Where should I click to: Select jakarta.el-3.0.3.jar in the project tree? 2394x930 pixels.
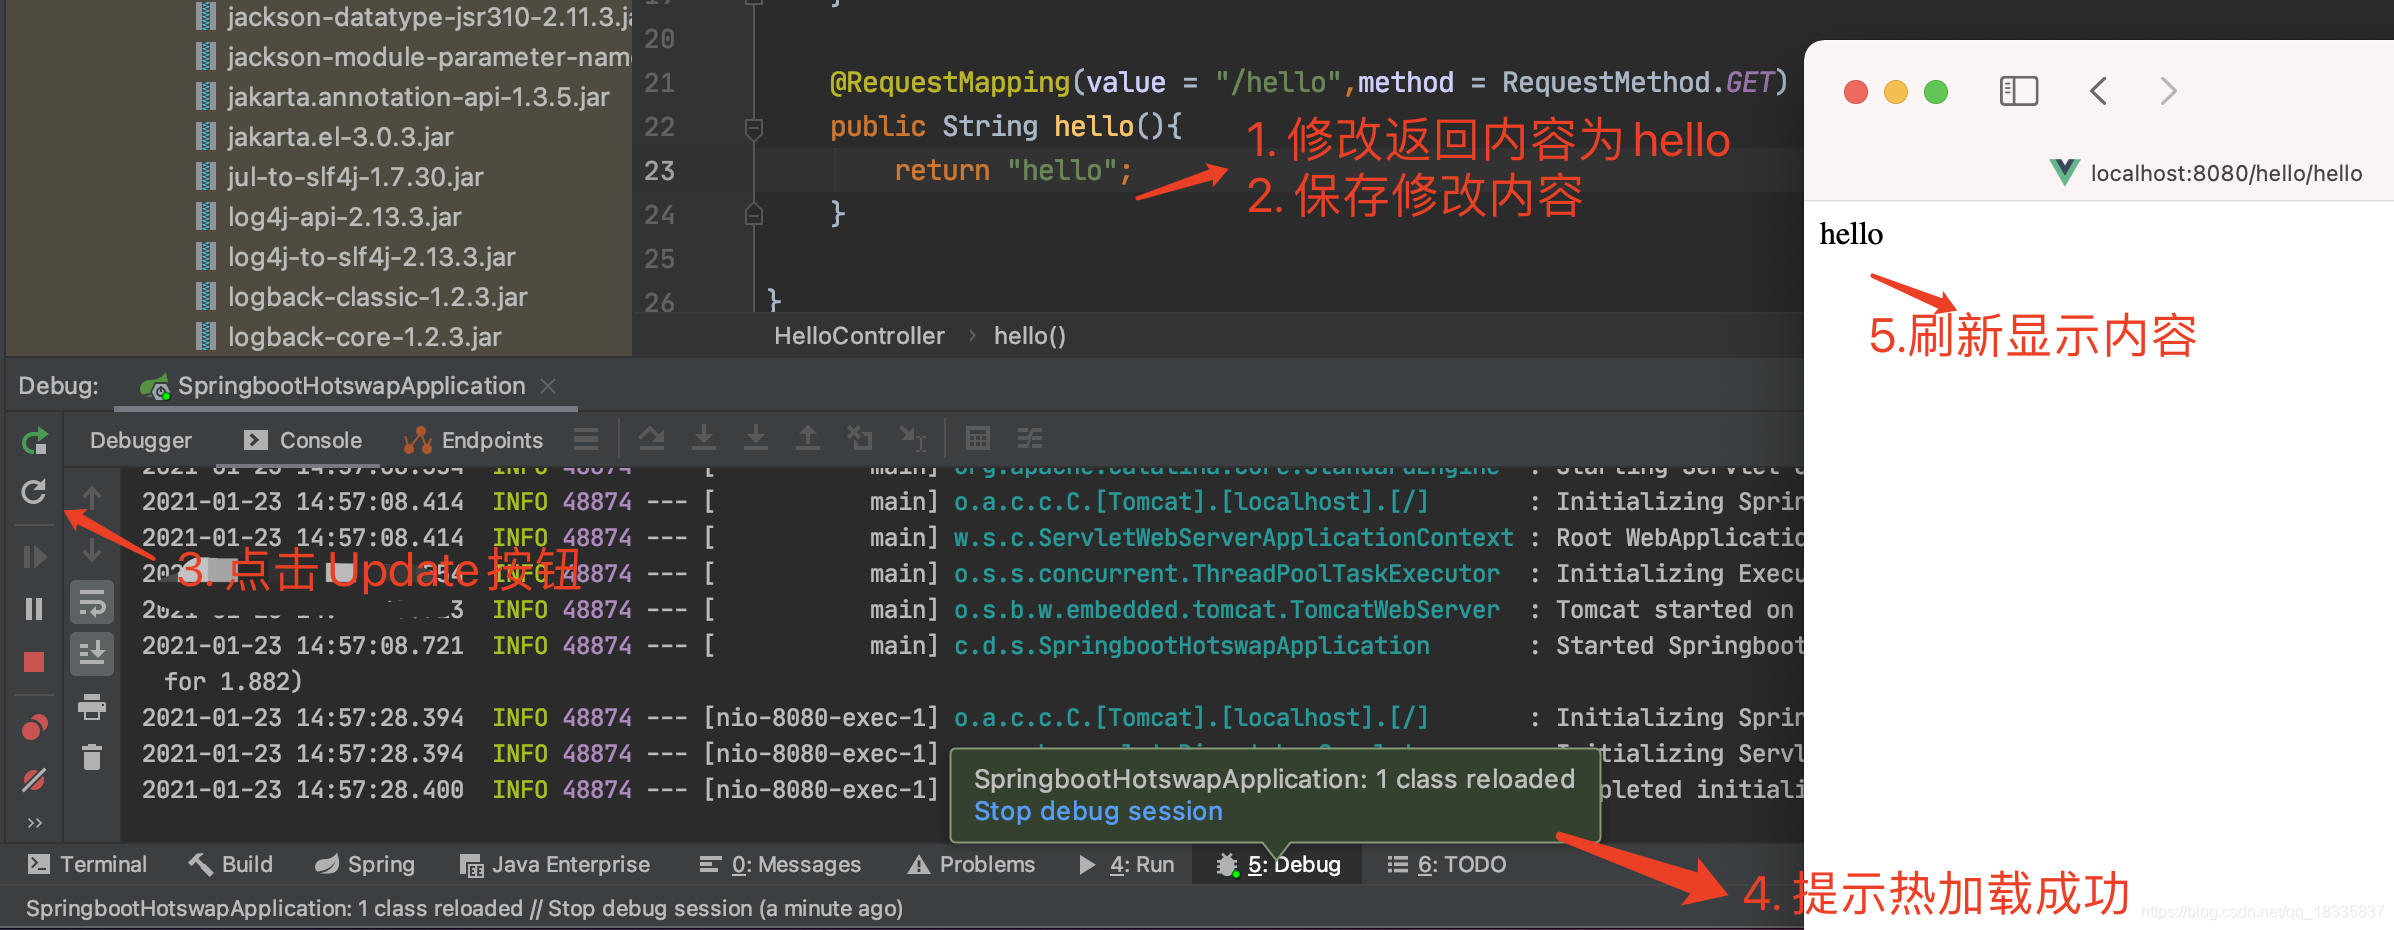pyautogui.click(x=340, y=137)
